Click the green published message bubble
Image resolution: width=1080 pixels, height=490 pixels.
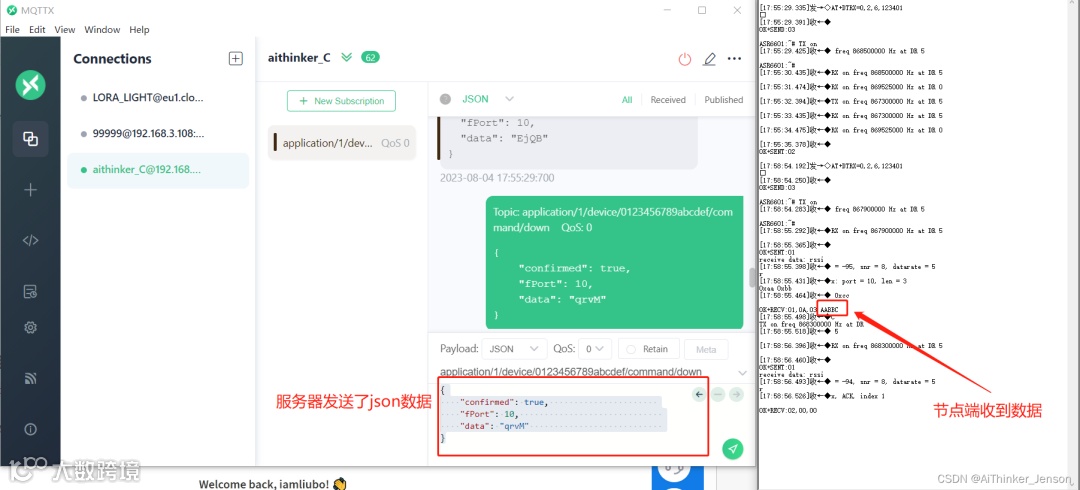point(613,263)
